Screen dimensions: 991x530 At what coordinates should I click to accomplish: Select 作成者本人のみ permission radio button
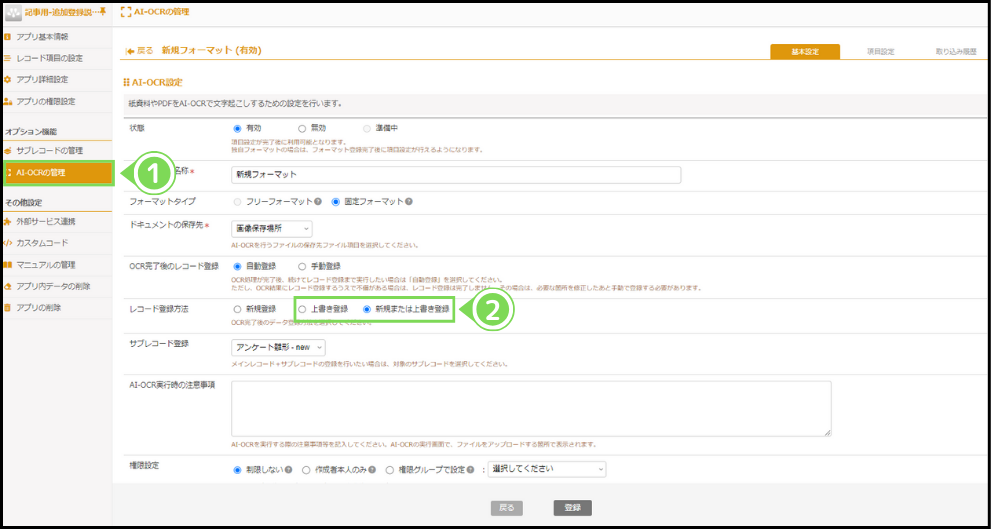click(306, 470)
